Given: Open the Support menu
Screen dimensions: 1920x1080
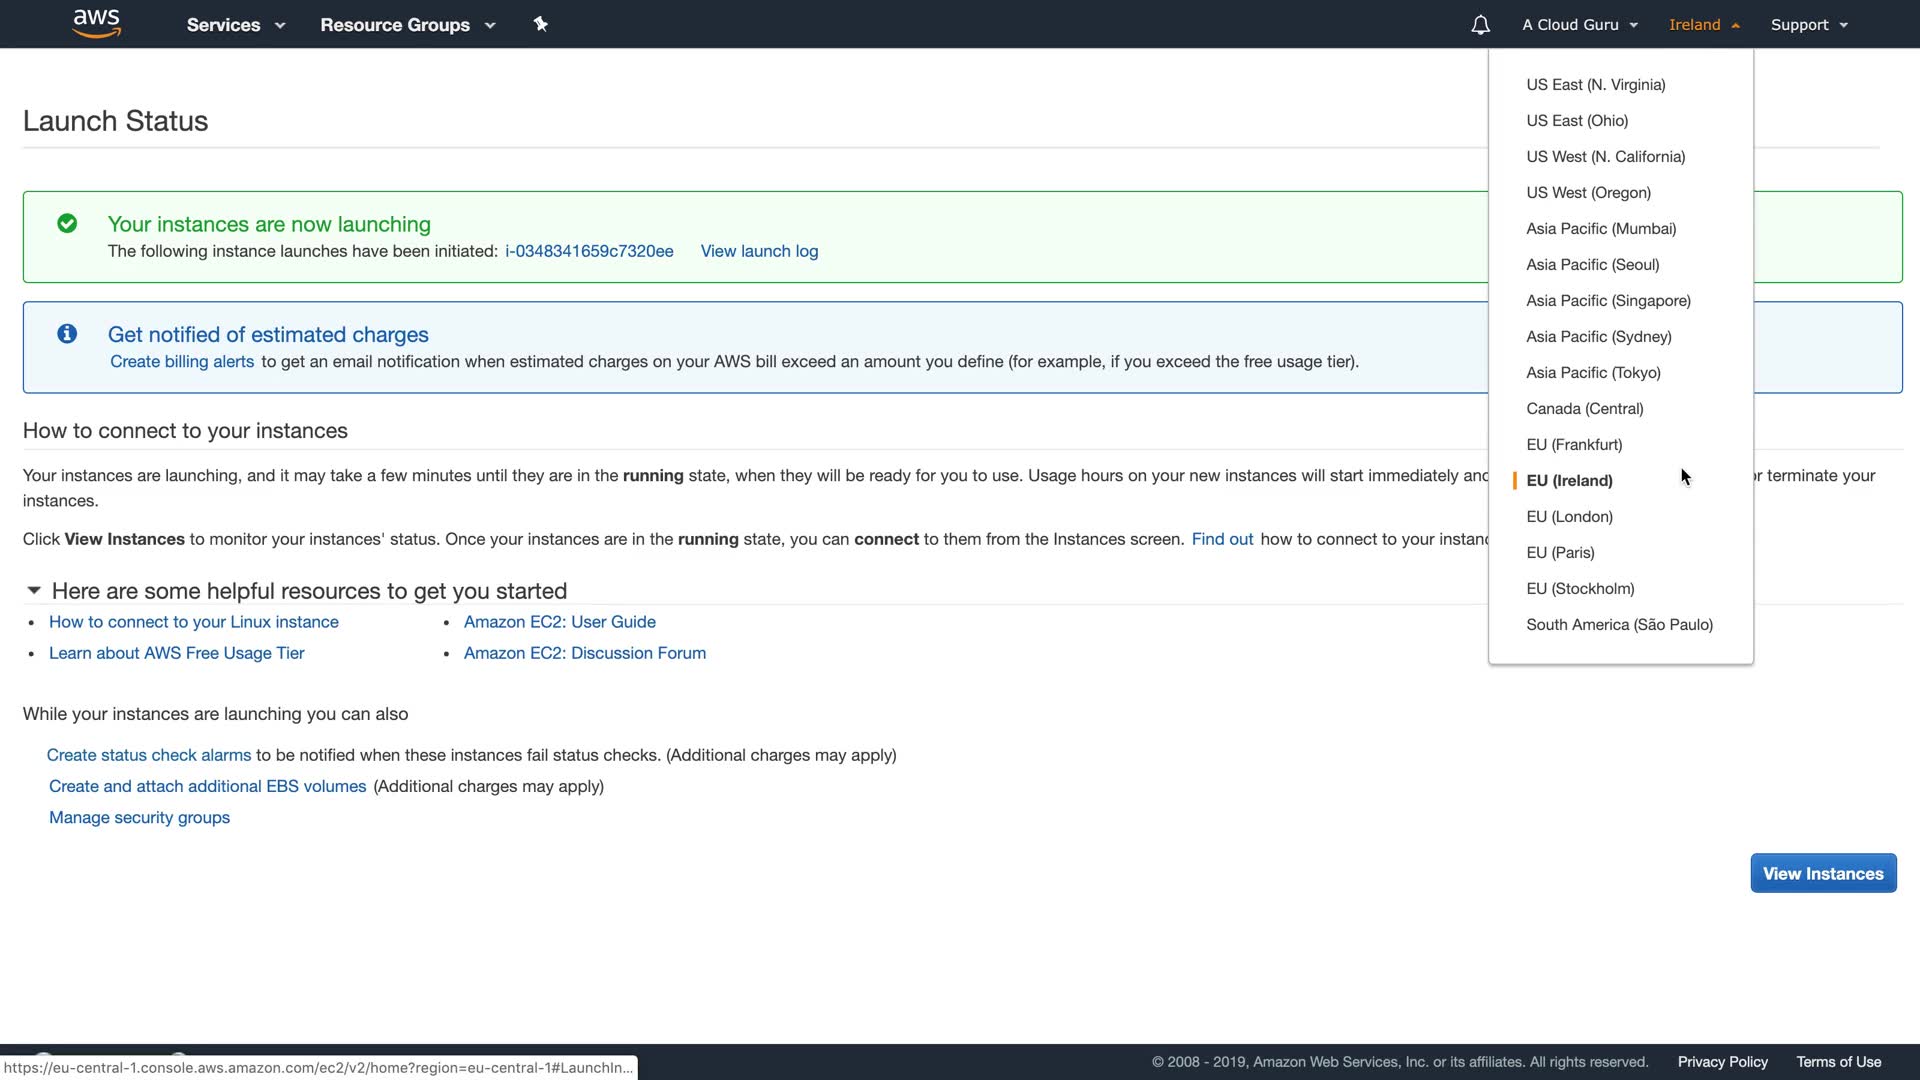Looking at the screenshot, I should [1808, 25].
